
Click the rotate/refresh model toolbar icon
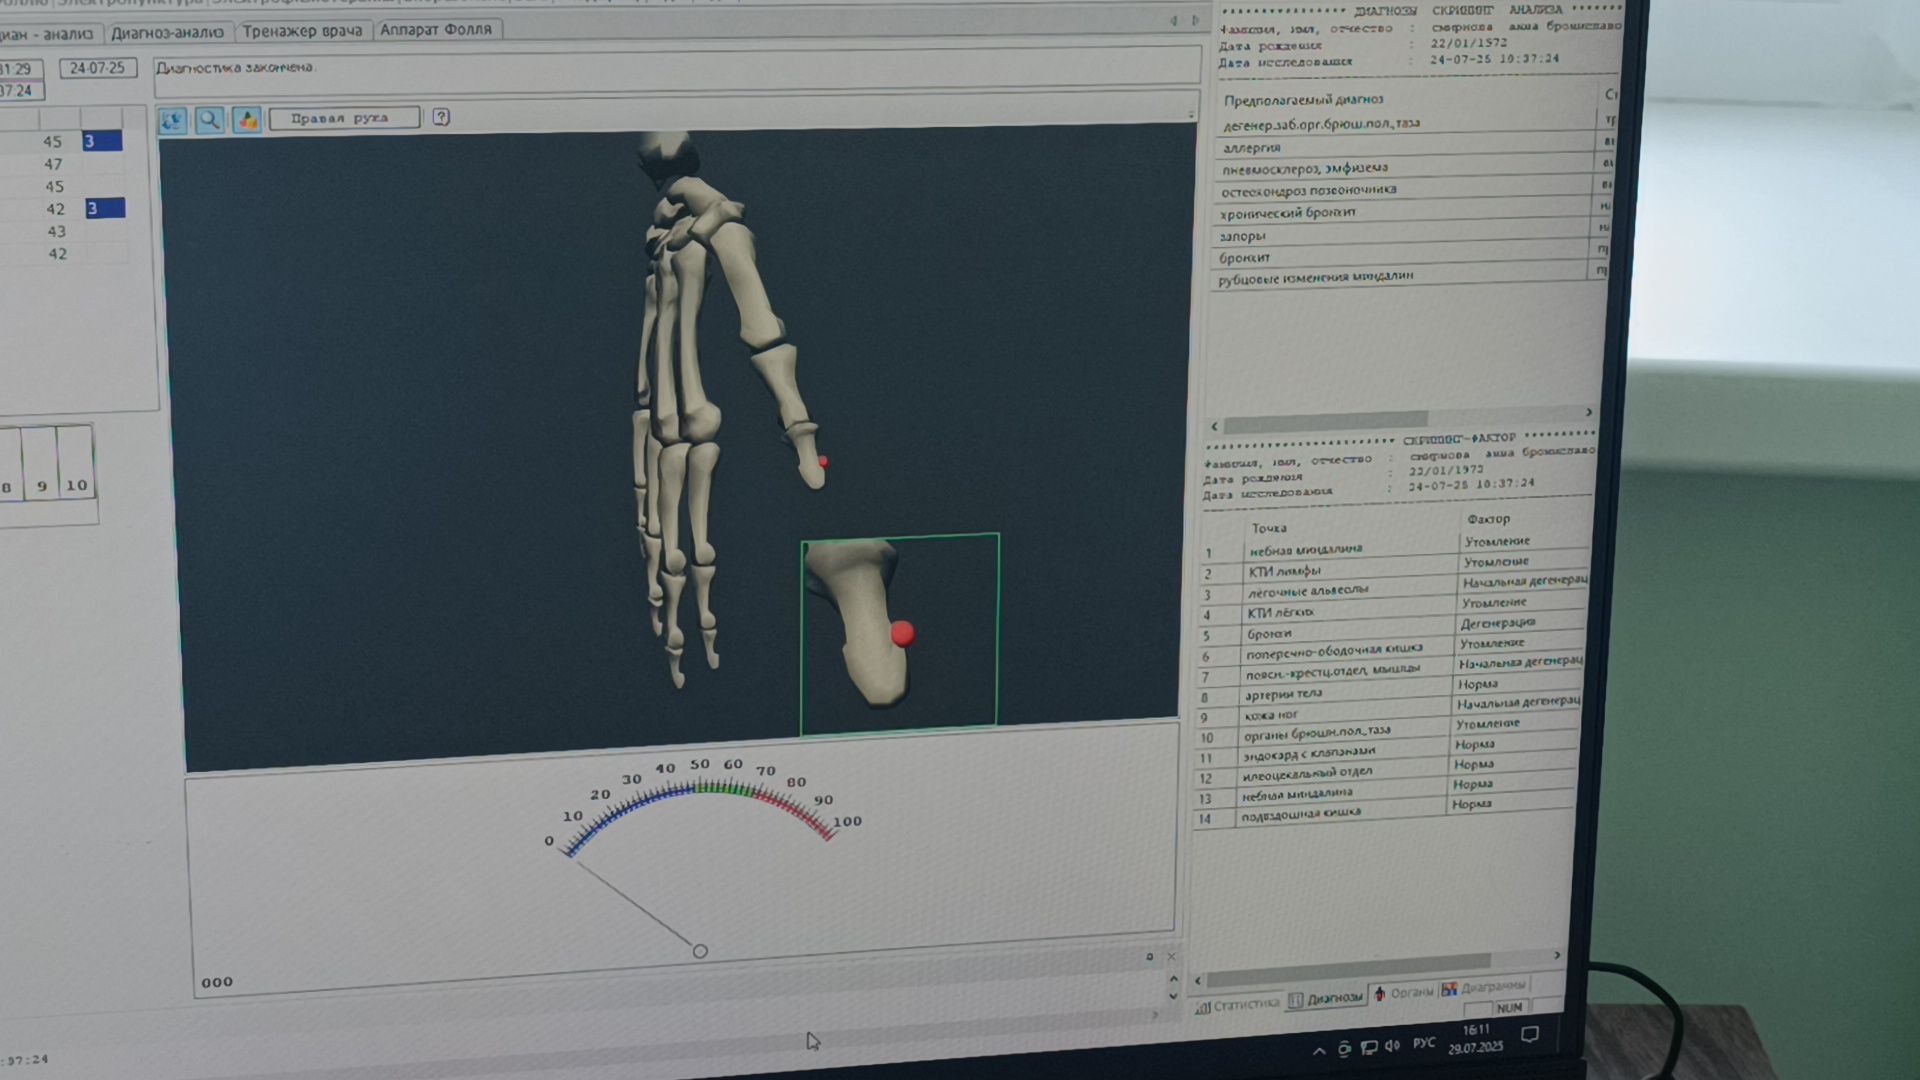[x=173, y=121]
